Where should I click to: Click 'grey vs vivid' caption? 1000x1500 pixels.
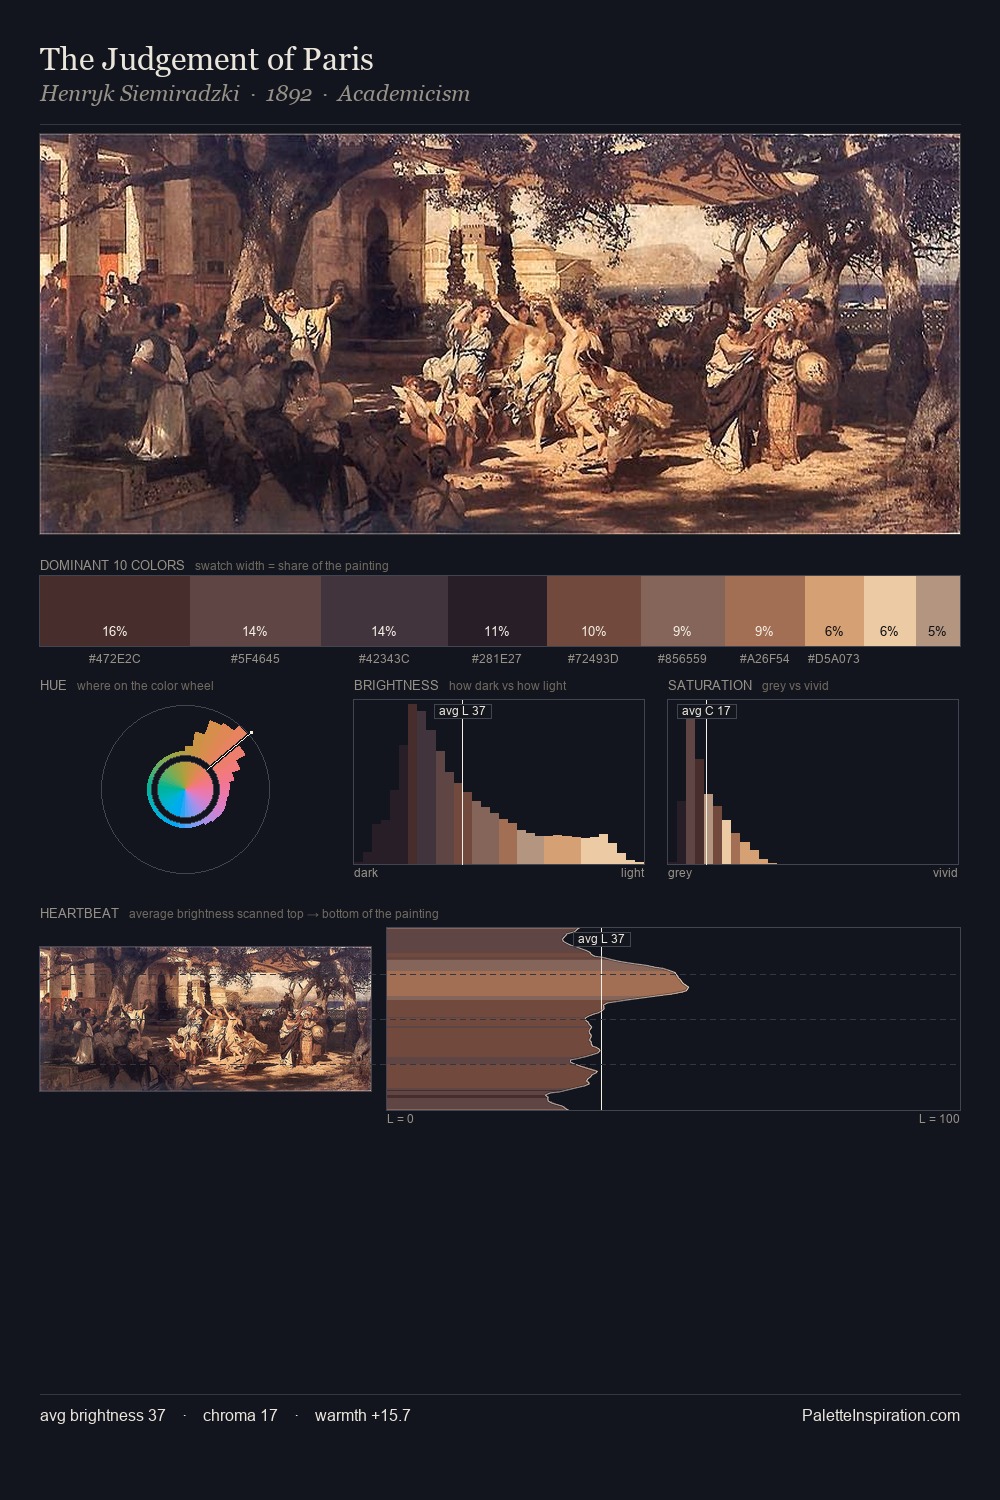pos(795,686)
